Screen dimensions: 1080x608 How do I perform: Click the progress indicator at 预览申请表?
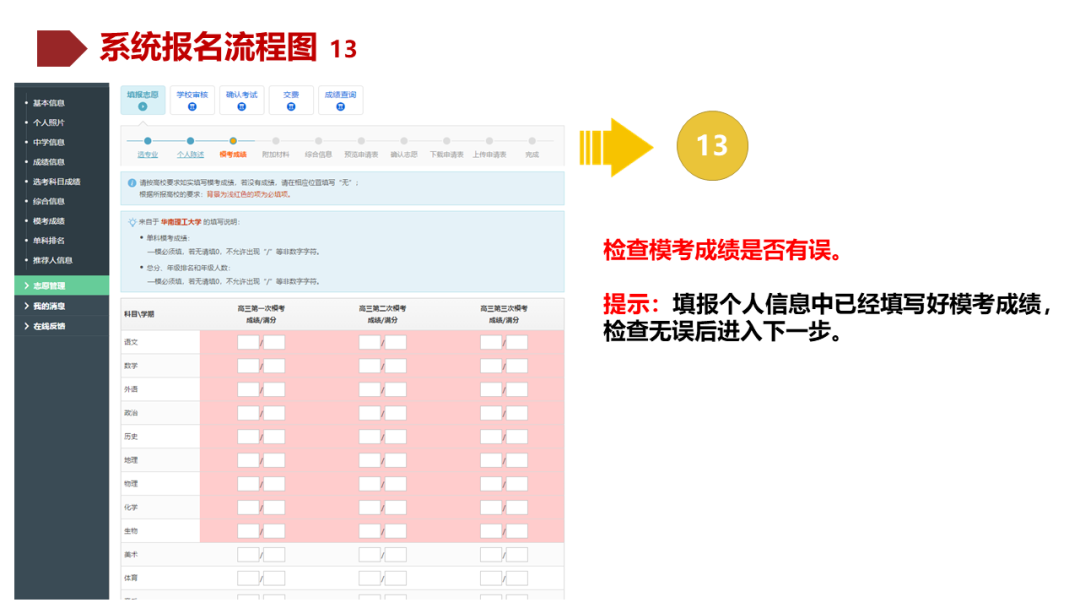coord(360,140)
